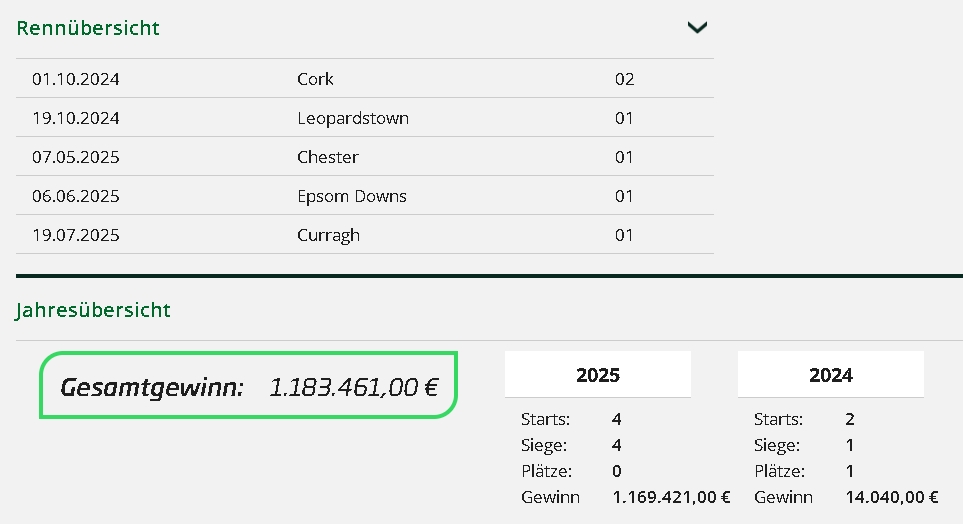Click the 19.07.2025 race date
The height and width of the screenshot is (524, 963).
click(76, 235)
